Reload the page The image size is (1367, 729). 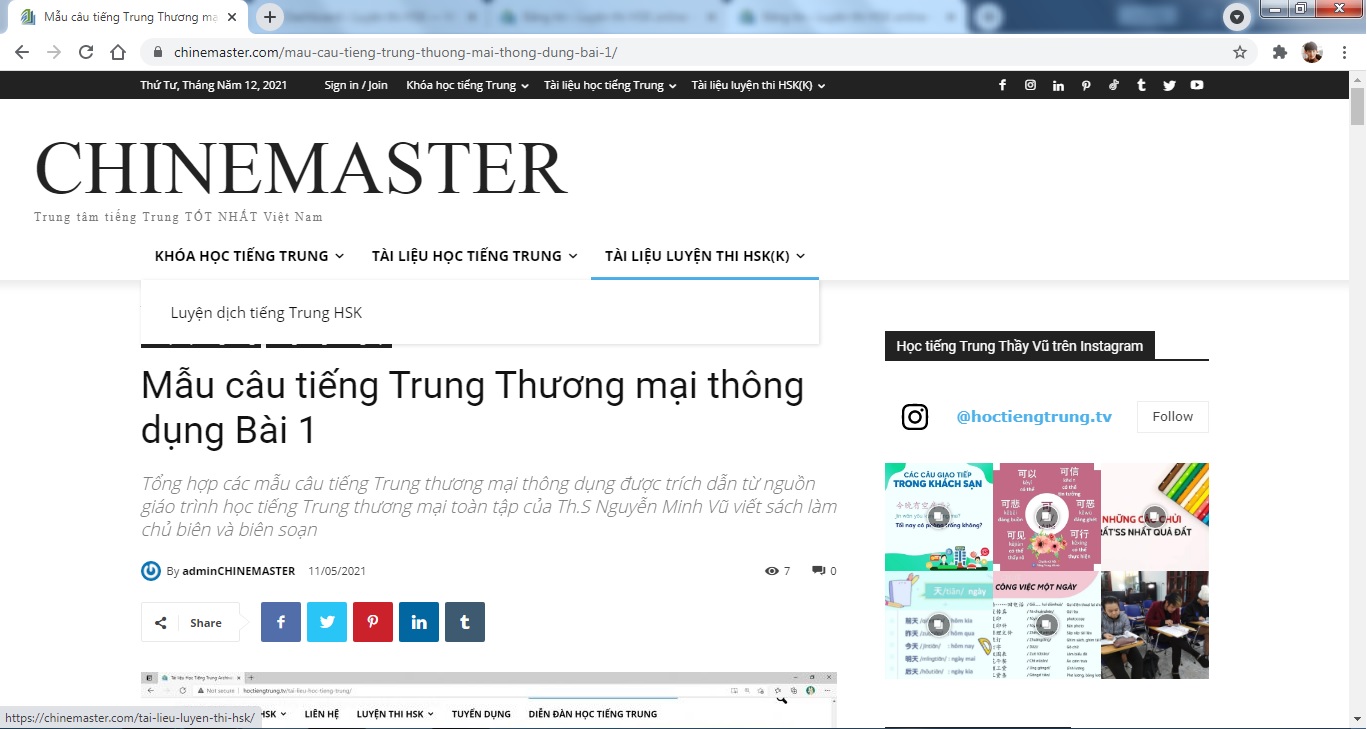(x=86, y=52)
